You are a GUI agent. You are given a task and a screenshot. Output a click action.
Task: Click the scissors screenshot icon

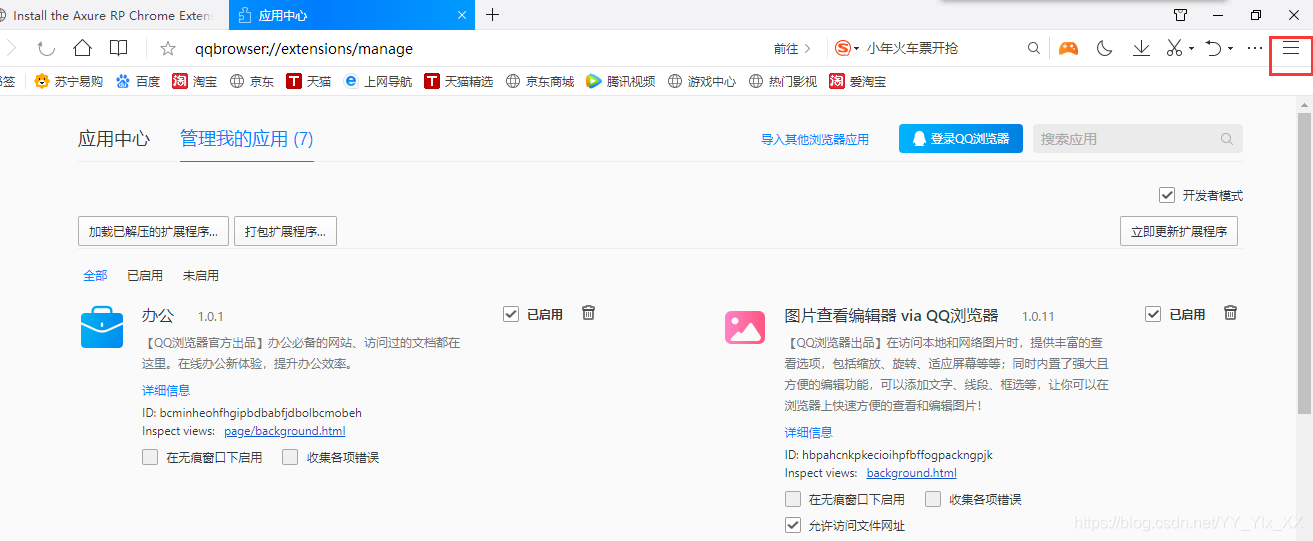click(x=1174, y=48)
